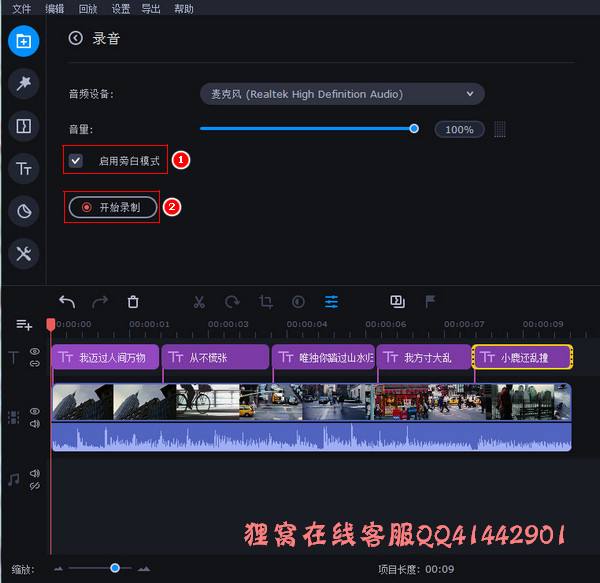The image size is (600, 583).
Task: Open the Import media sidebar icon
Action: pos(24,41)
